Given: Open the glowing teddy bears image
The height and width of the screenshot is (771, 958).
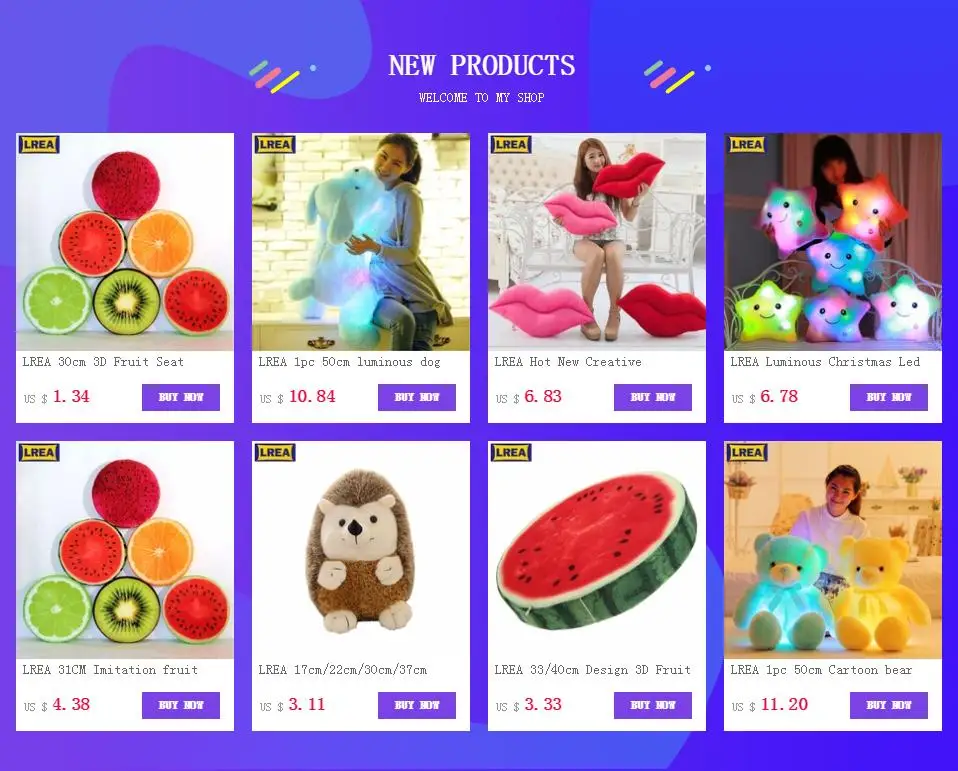Looking at the screenshot, I should click(833, 550).
